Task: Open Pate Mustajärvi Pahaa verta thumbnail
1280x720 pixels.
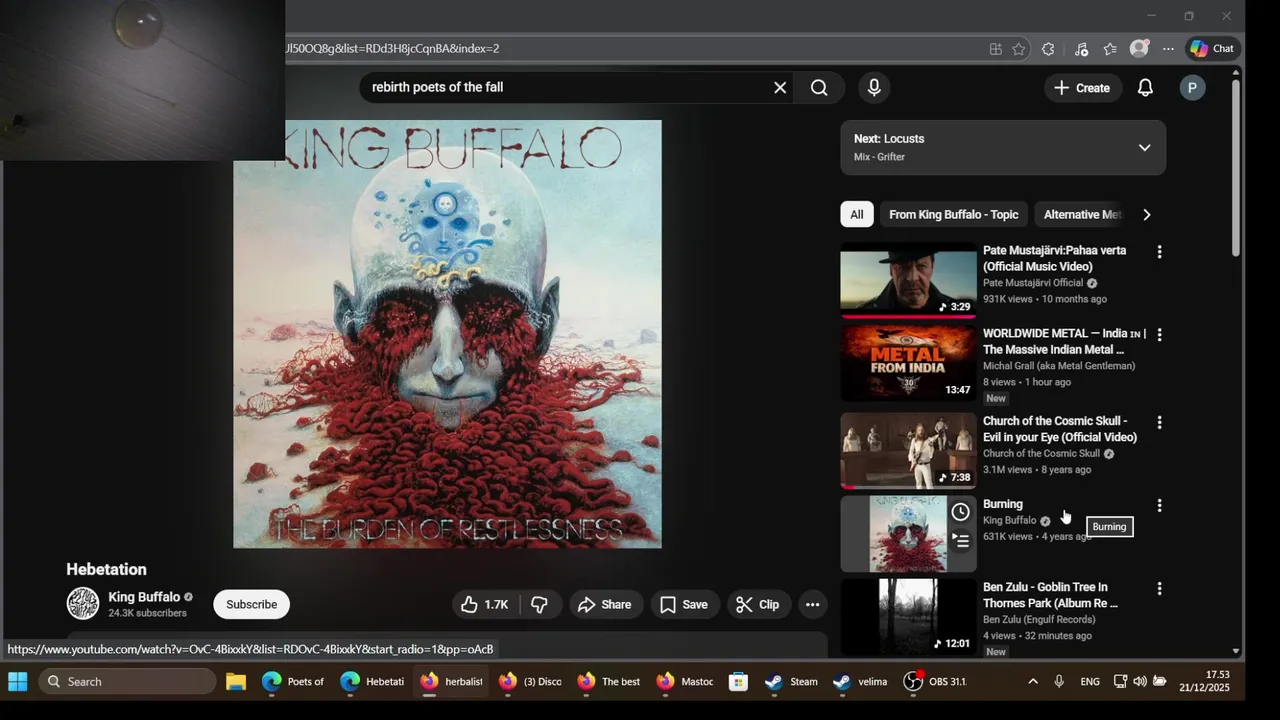Action: point(908,280)
